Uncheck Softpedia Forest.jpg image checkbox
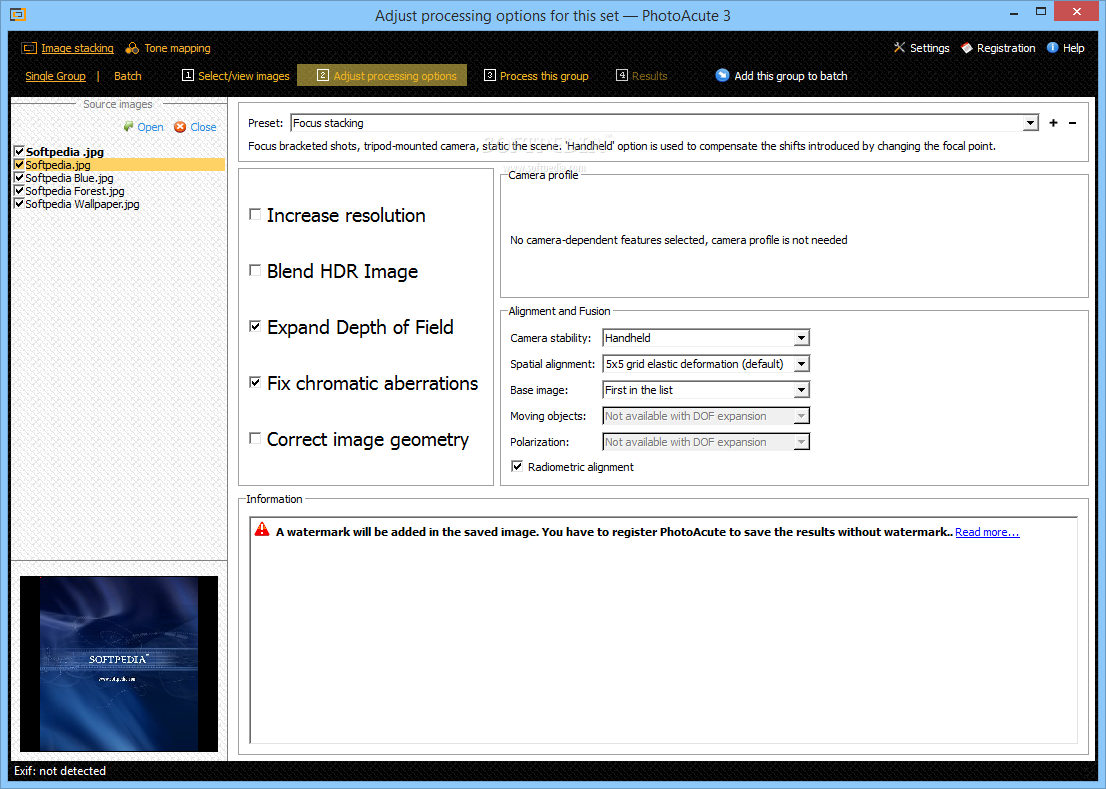 19,190
